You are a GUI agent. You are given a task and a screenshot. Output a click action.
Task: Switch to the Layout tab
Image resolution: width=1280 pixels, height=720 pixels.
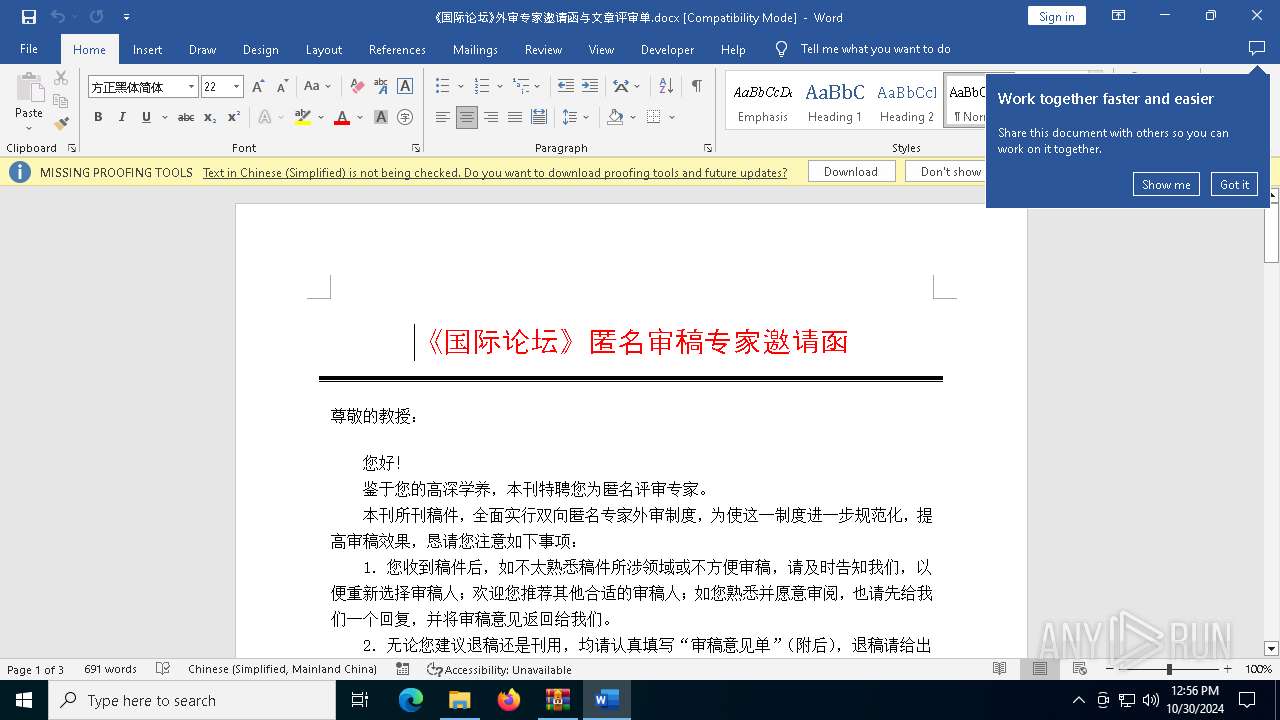click(x=324, y=49)
